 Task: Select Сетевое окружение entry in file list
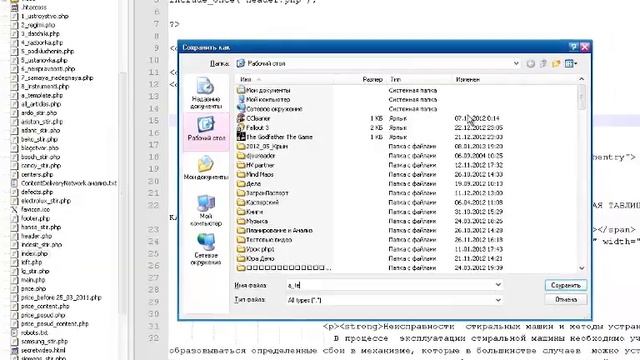point(269,109)
